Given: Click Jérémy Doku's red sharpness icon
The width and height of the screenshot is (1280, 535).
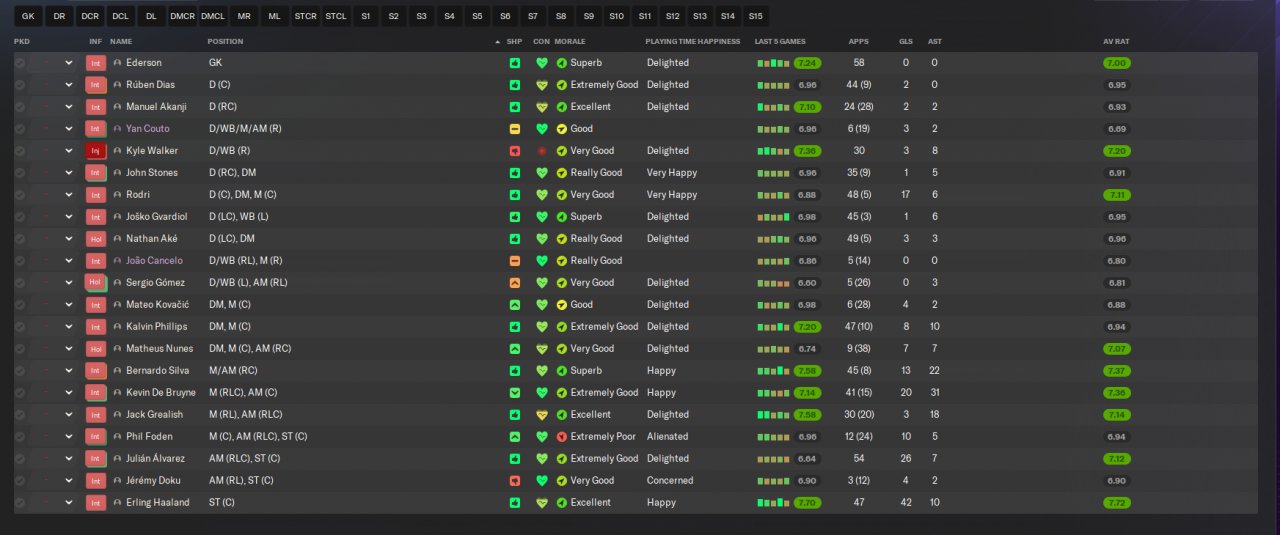Looking at the screenshot, I should (515, 480).
